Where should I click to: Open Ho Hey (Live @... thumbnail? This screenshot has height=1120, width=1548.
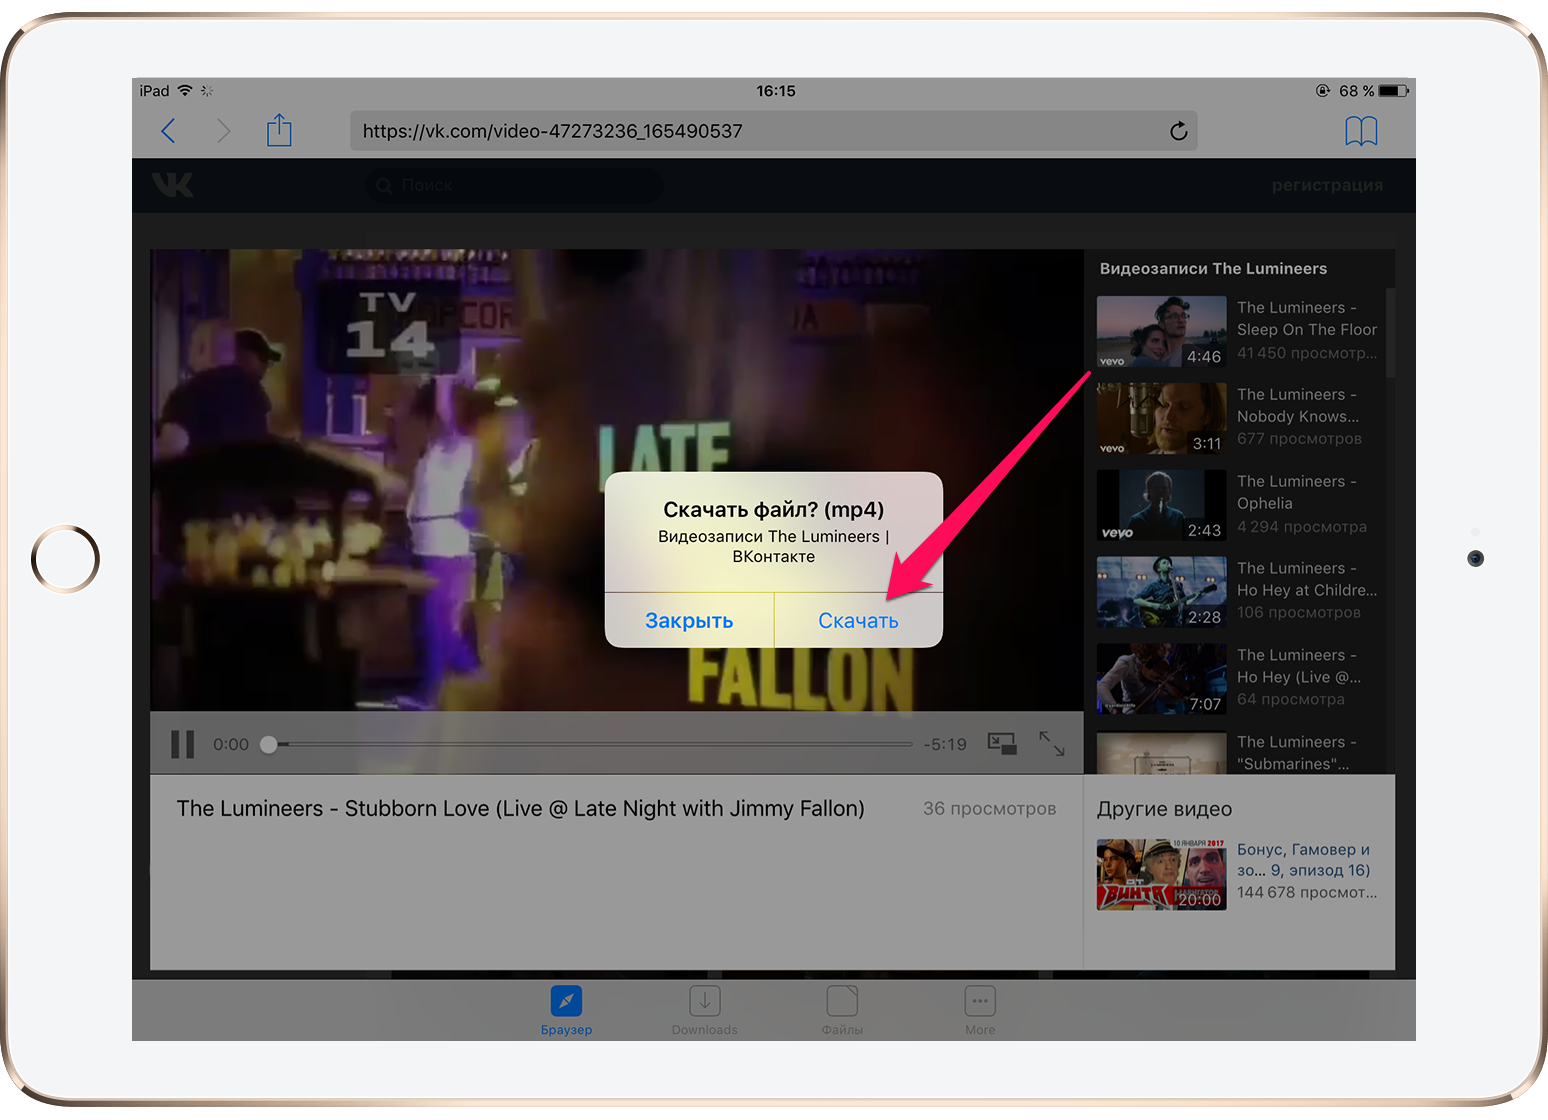click(1161, 679)
